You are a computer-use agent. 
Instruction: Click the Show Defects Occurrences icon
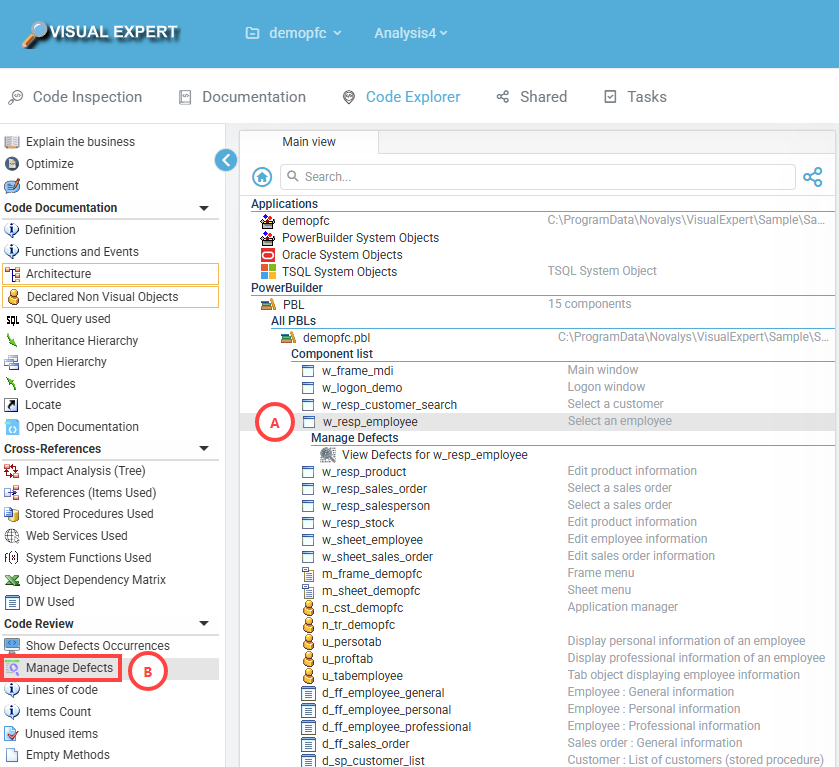tap(12, 646)
